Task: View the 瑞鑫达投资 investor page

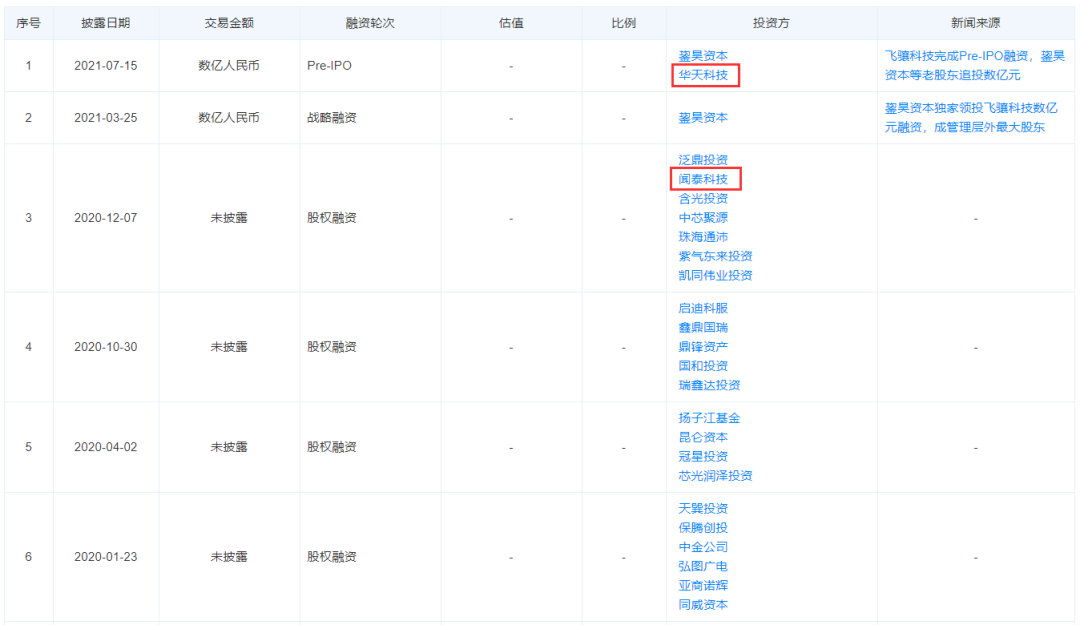Action: 709,385
